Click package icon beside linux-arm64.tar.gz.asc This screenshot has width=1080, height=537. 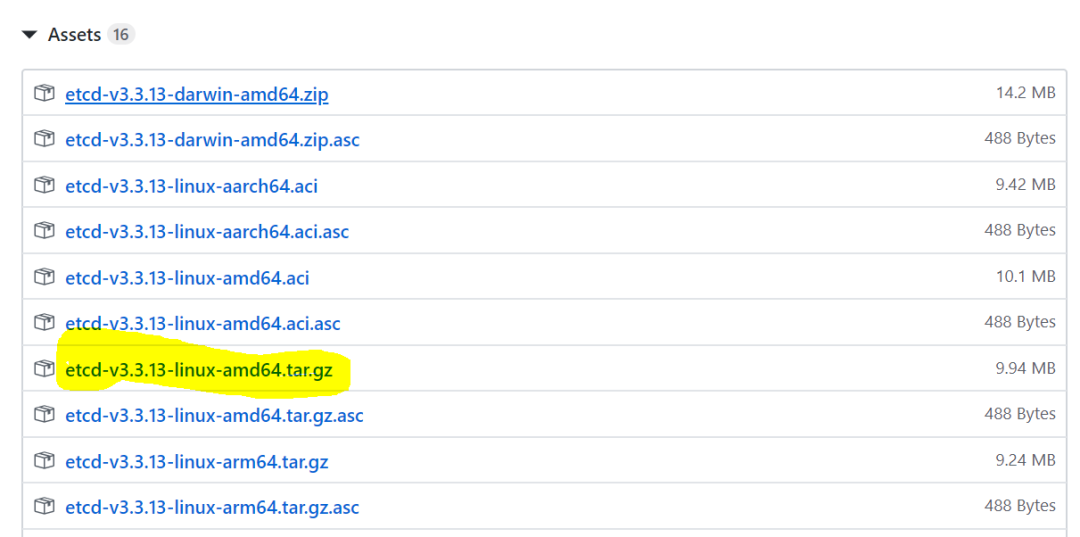pos(44,507)
